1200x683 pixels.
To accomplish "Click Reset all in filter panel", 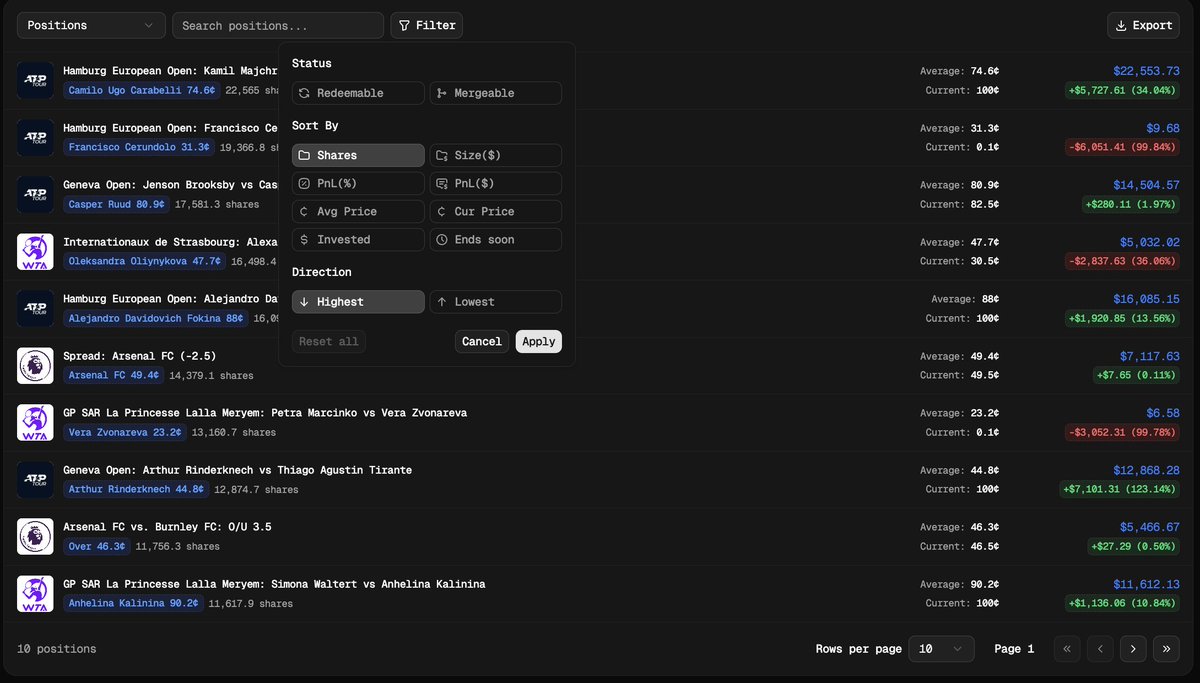I will pyautogui.click(x=329, y=341).
